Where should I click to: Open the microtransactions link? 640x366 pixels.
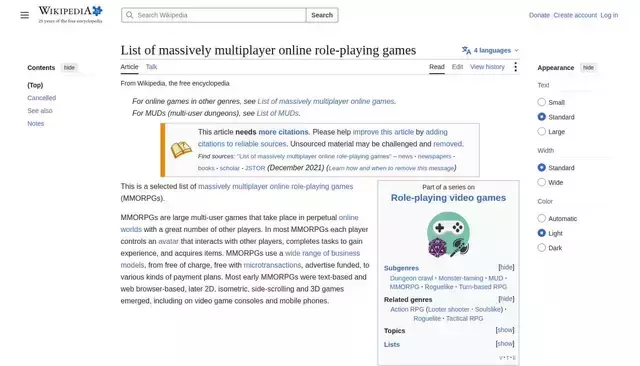[272, 265]
